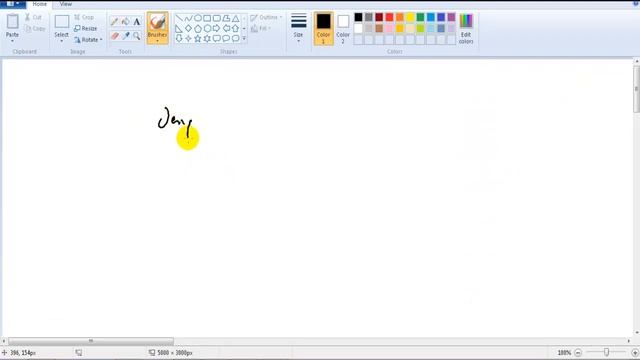The height and width of the screenshot is (360, 640).
Task: Choose the Left arrow shape
Action: tap(226, 29)
